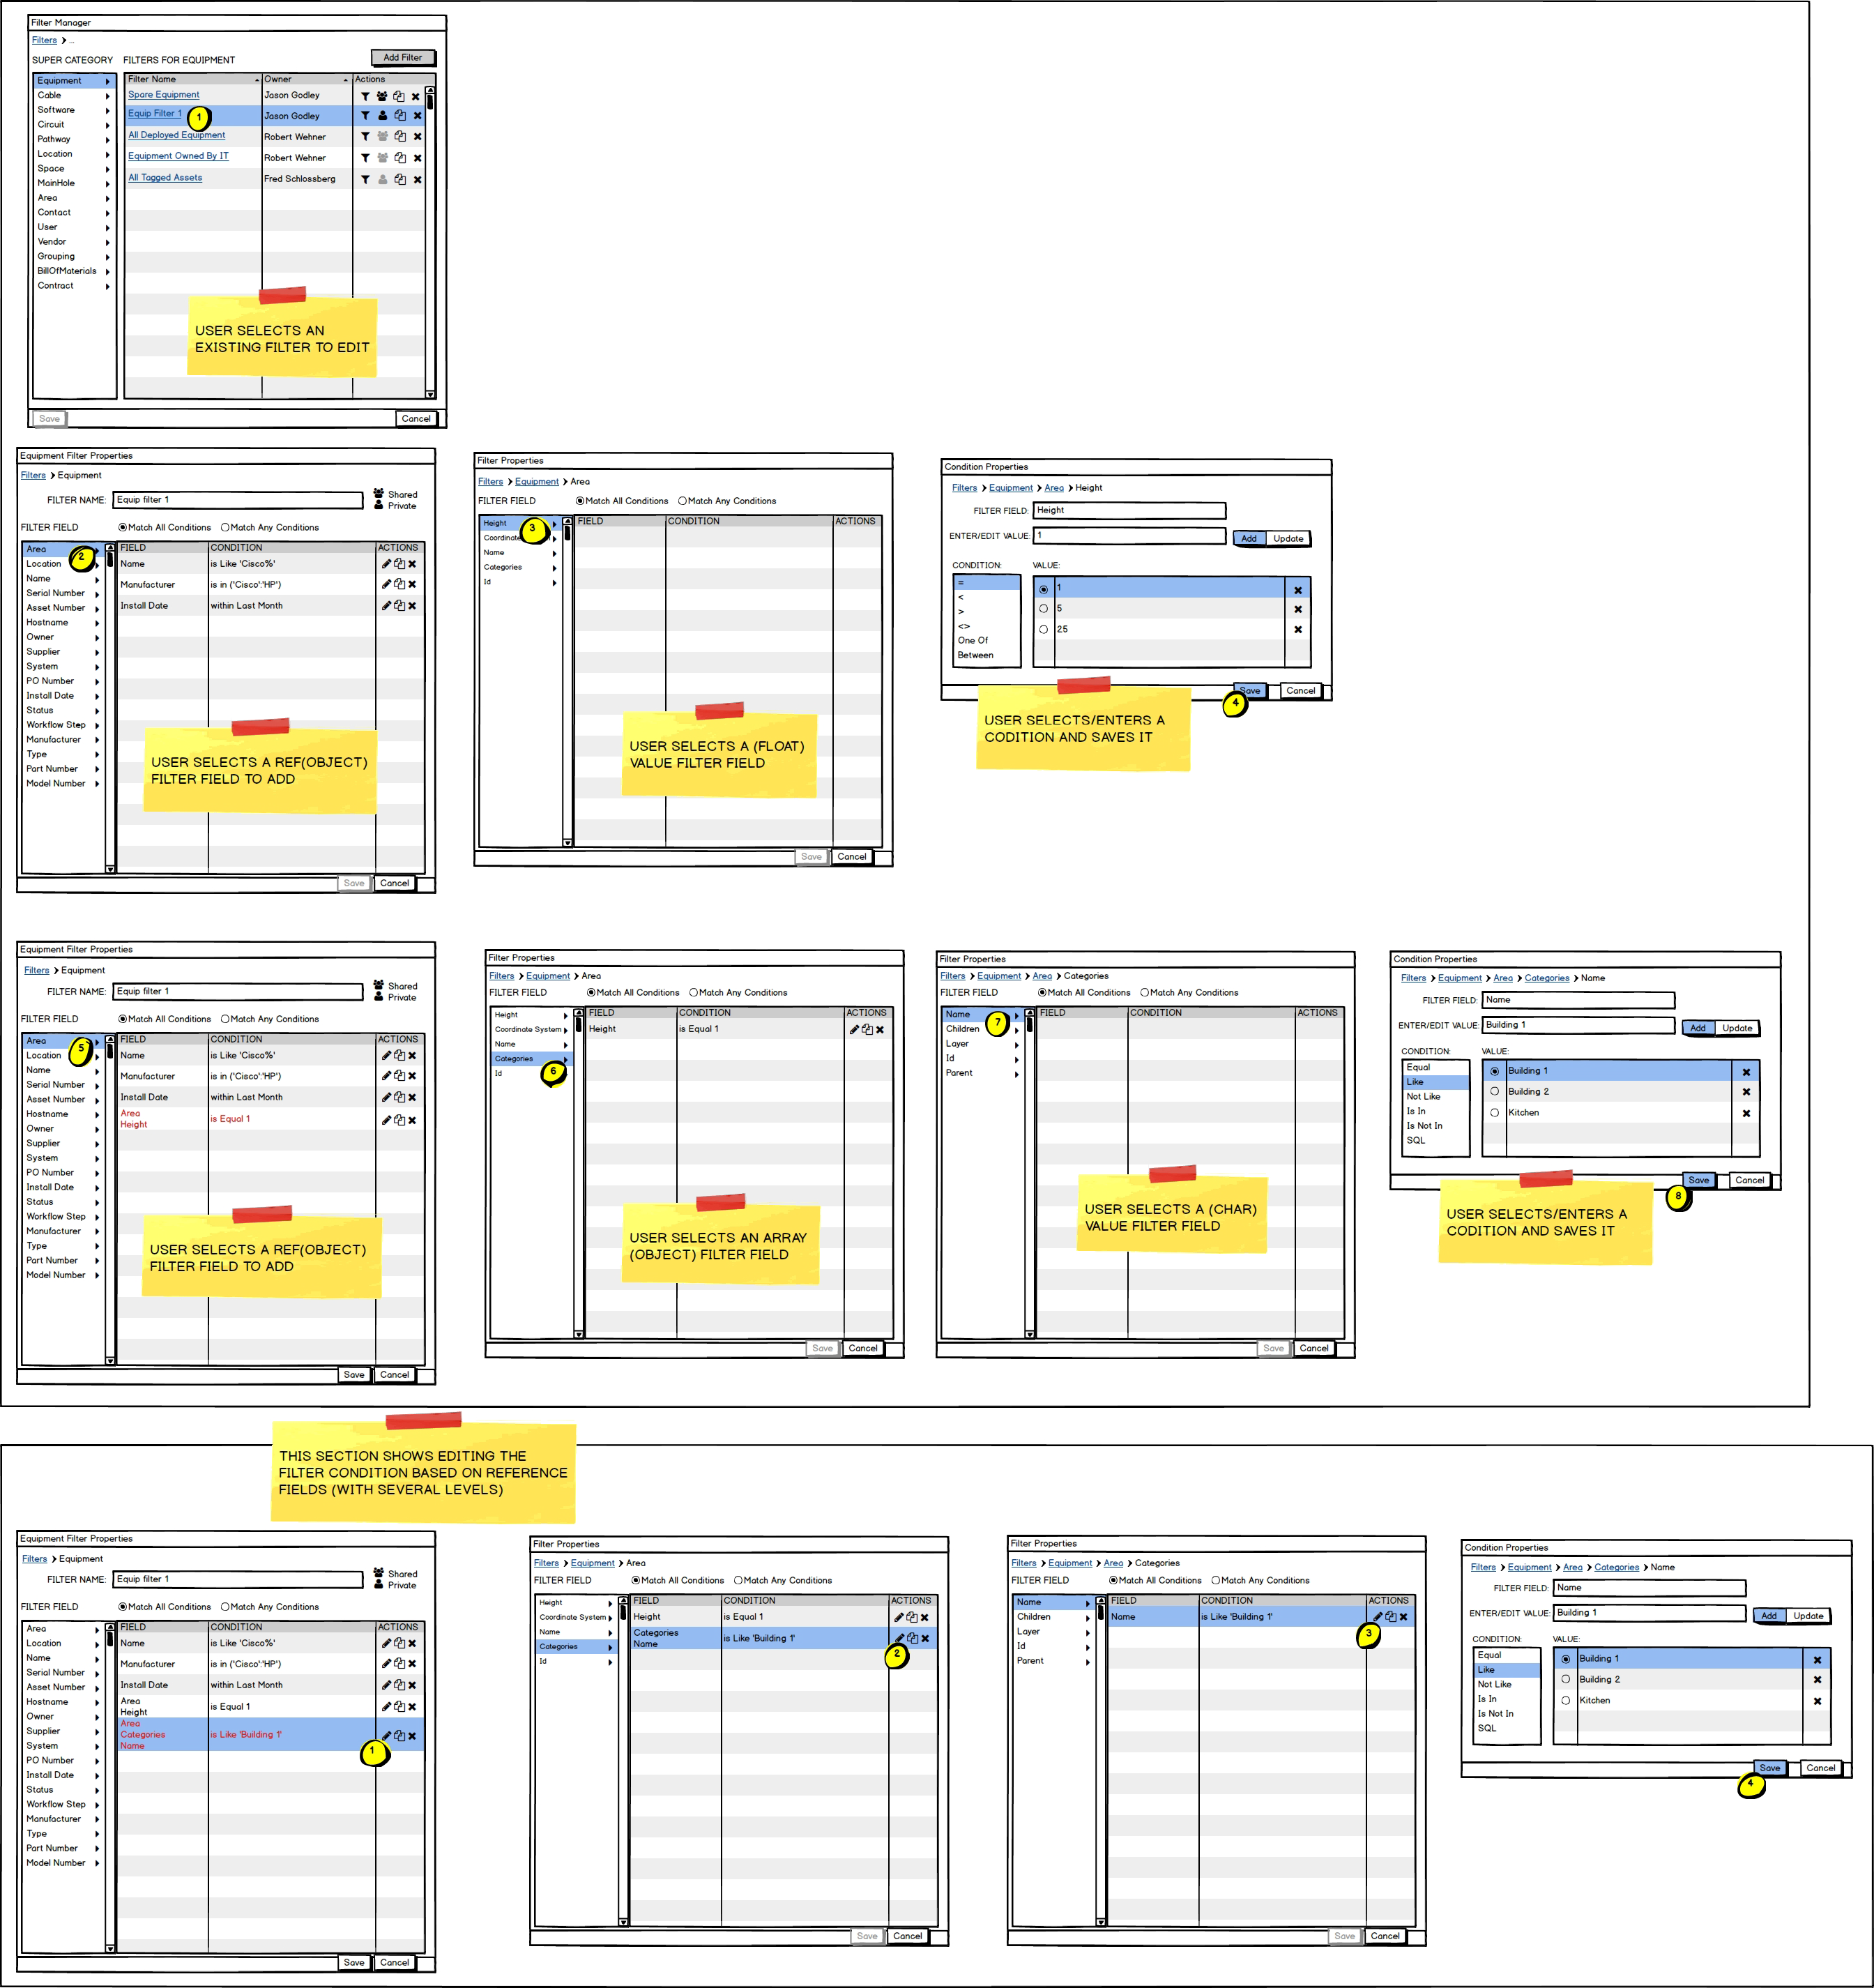This screenshot has width=1874, height=1988.
Task: Open the Equip Filter 1 link
Action: click(x=155, y=114)
